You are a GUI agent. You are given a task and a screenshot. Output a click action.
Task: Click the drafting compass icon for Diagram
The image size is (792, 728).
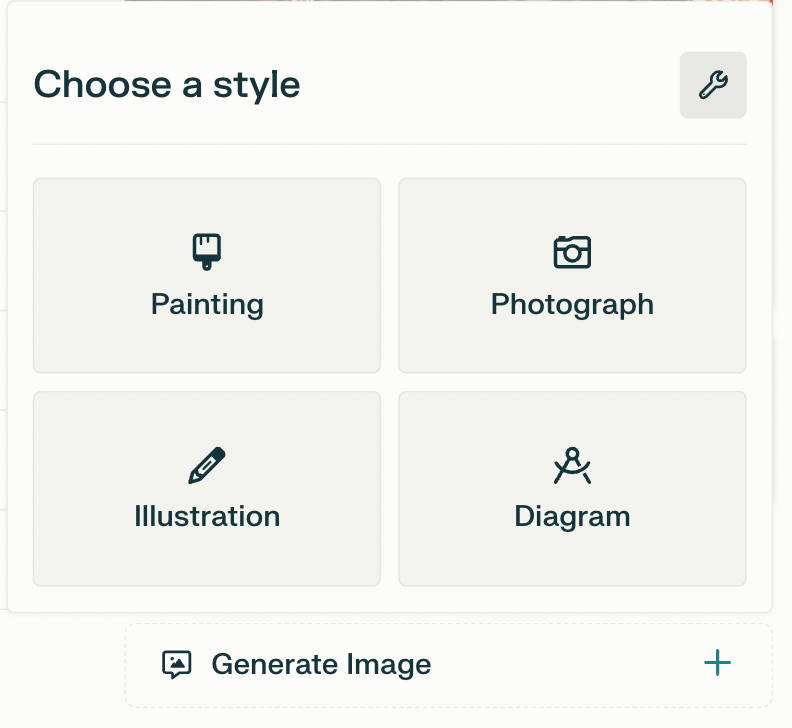click(572, 466)
